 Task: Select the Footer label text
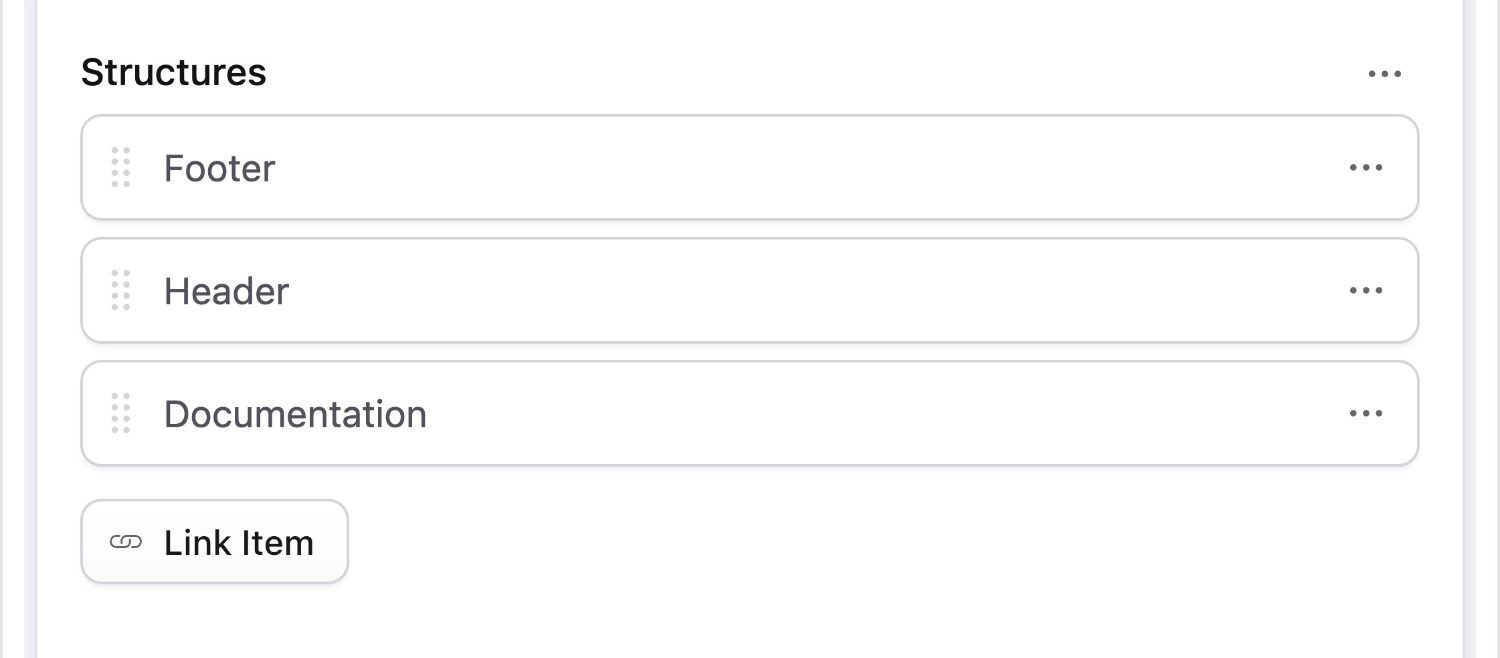219,169
